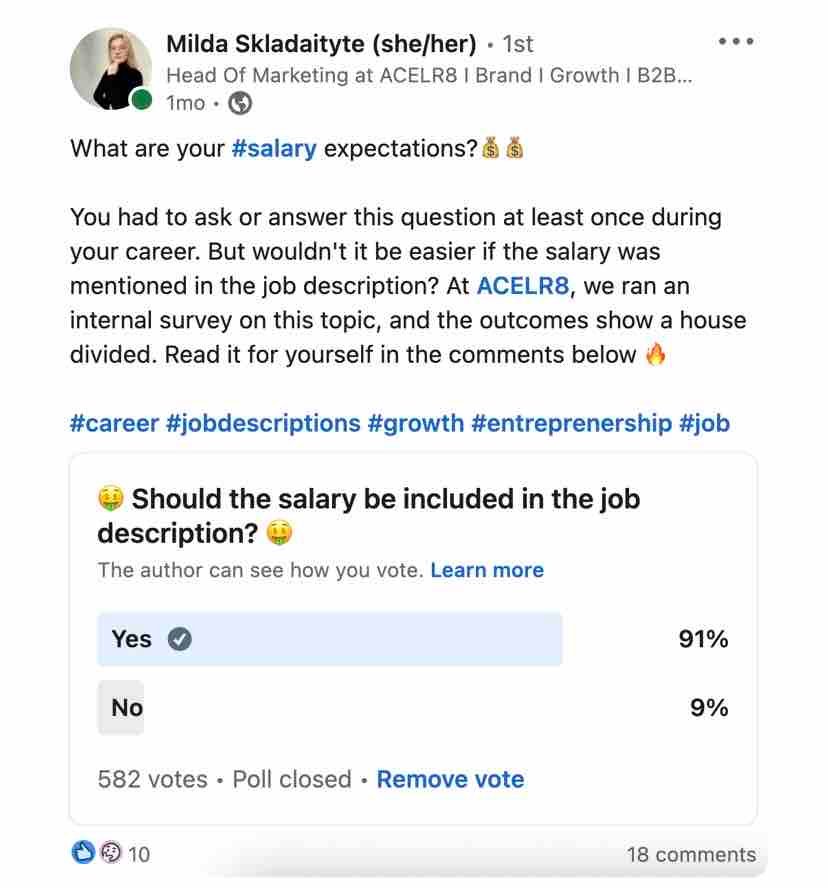Open the #career hashtag
828x888 pixels.
(x=114, y=423)
